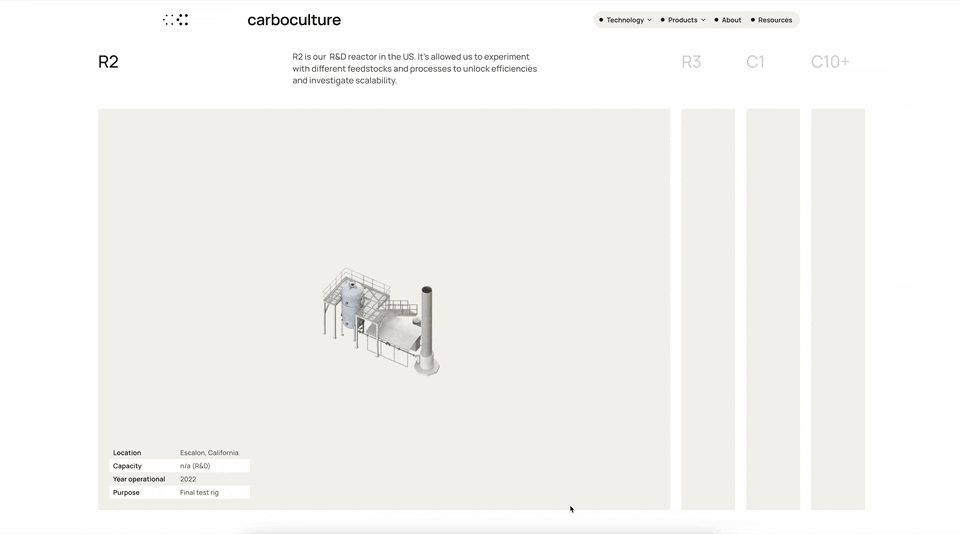Select the 'n/a (R&D)' capacity value
The image size is (960, 534).
(x=195, y=466)
